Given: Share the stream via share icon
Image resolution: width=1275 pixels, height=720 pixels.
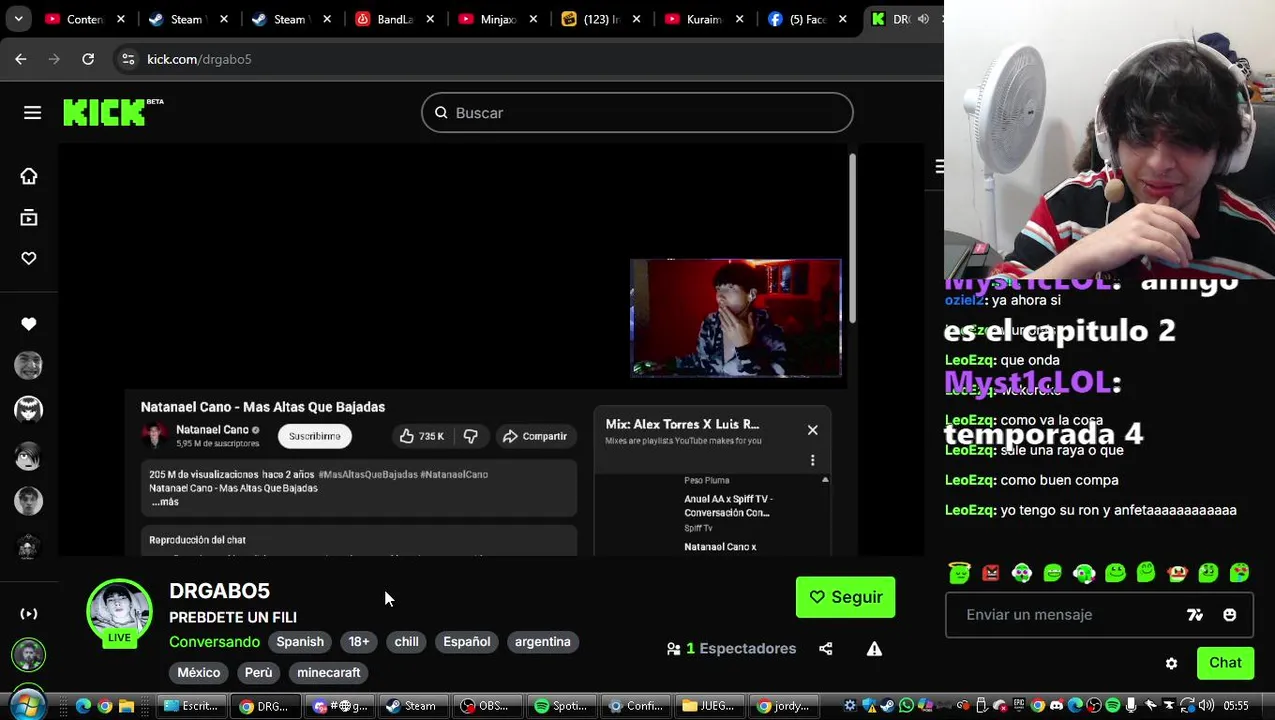Looking at the screenshot, I should (826, 649).
